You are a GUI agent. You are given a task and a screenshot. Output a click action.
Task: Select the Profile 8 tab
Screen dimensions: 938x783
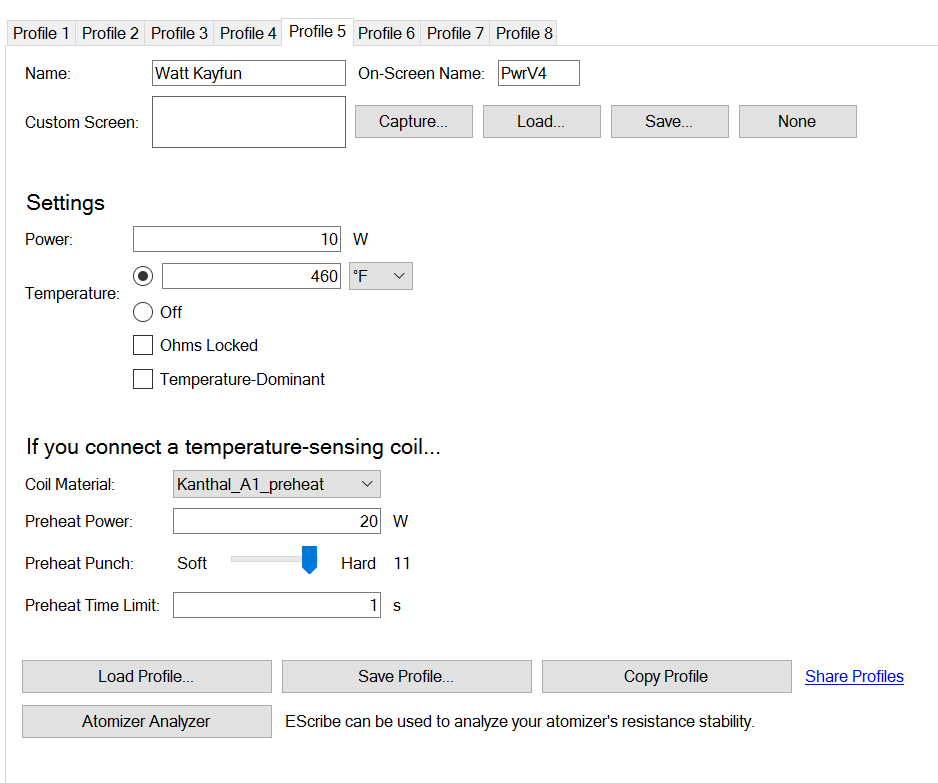coord(524,33)
